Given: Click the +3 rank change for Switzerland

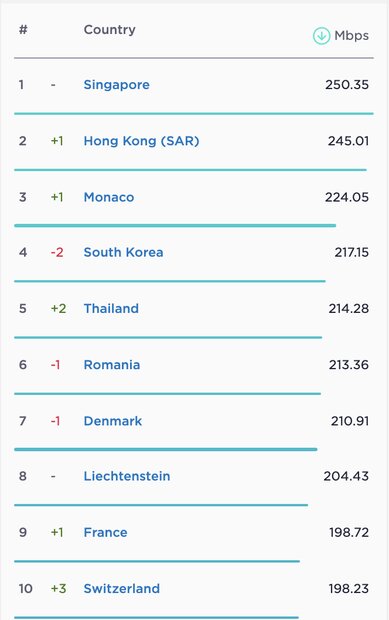Looking at the screenshot, I should [58, 588].
